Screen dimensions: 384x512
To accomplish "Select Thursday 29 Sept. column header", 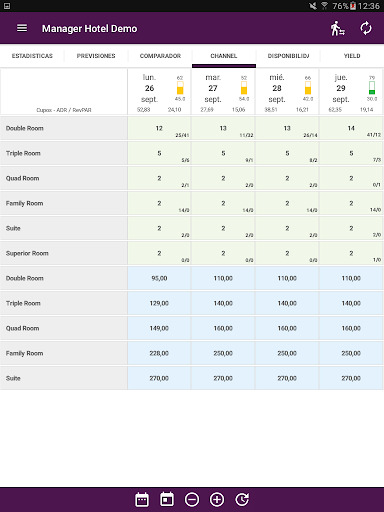I will 351,92.
